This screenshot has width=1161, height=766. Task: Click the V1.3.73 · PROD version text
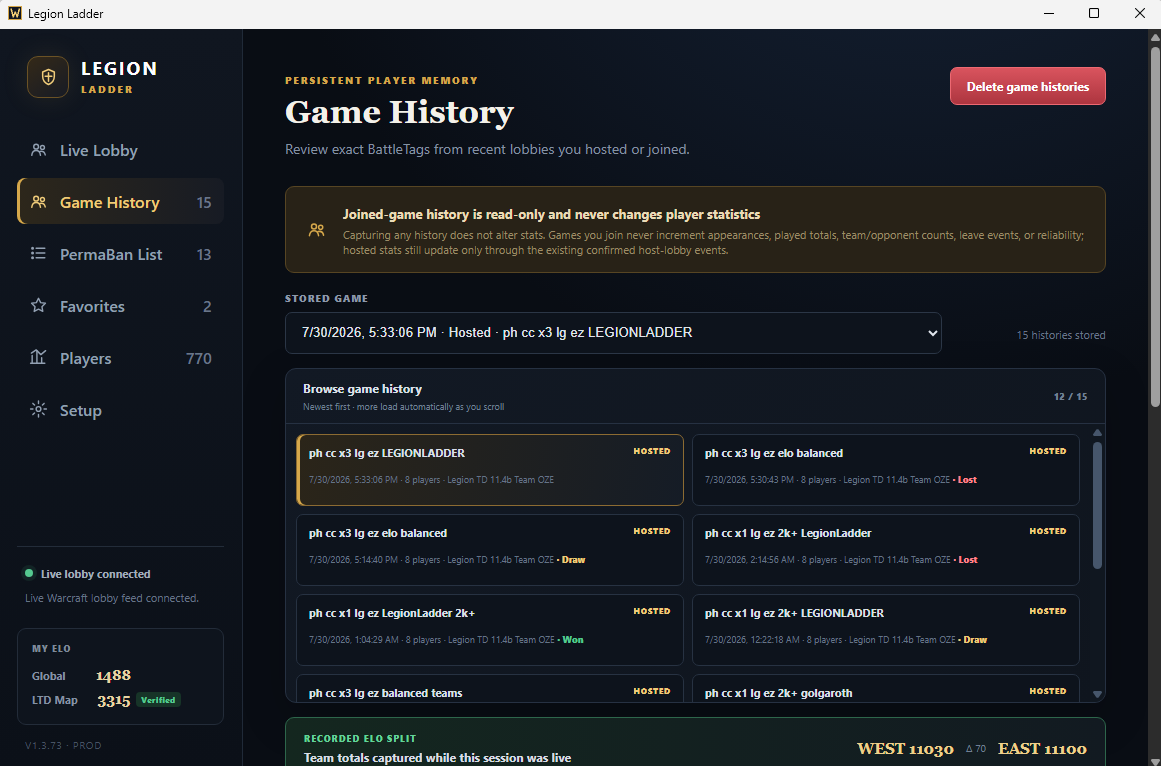[63, 745]
